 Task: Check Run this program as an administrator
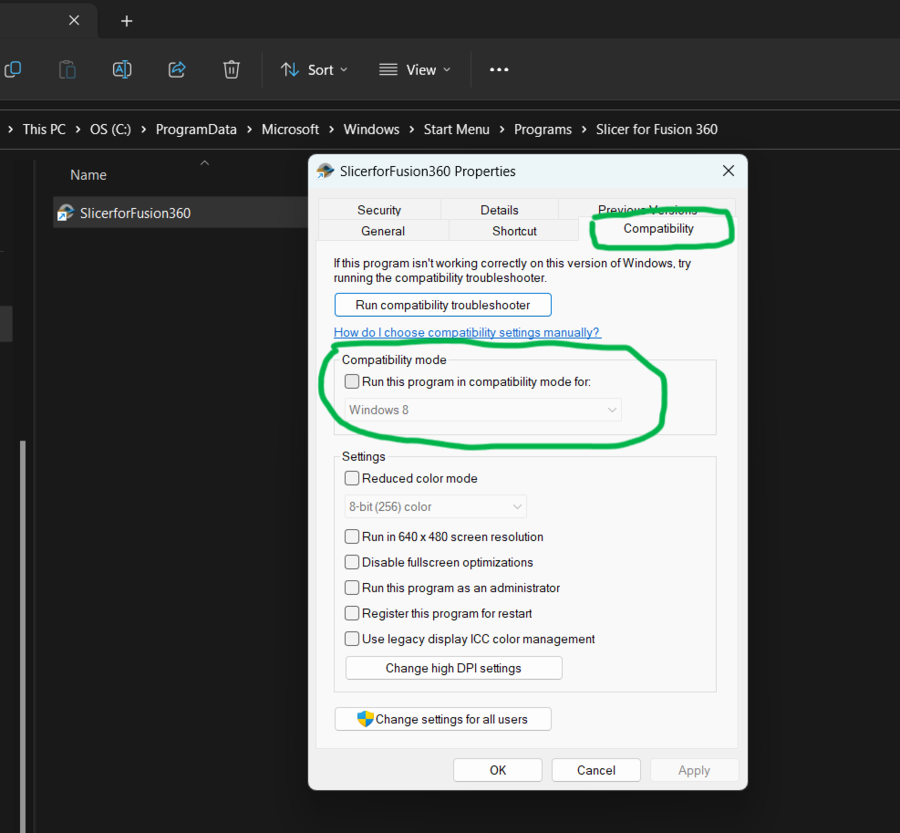pos(352,587)
